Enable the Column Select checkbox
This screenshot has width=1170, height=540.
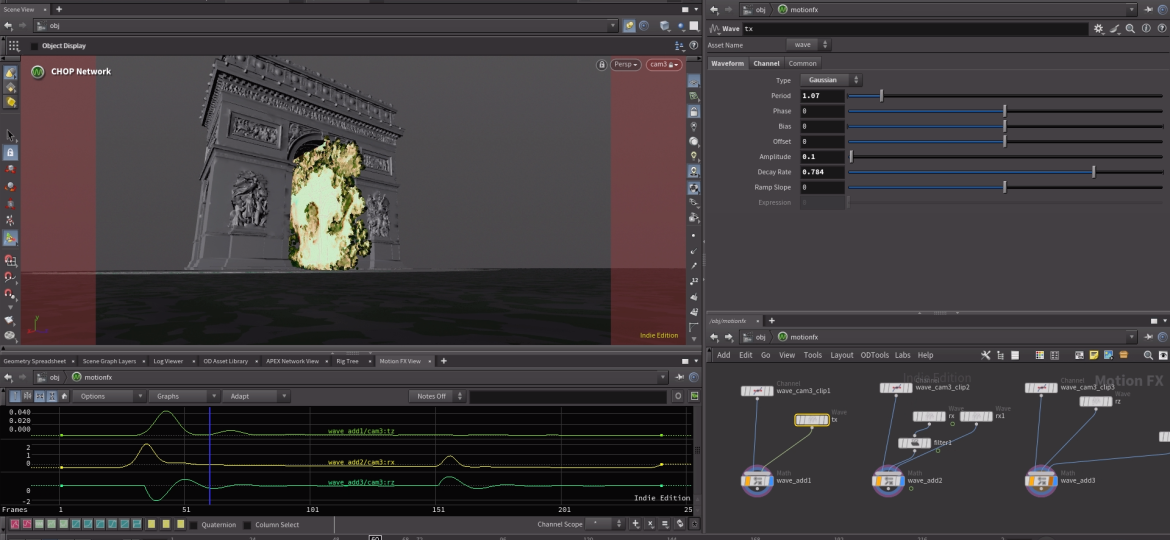coord(247,524)
